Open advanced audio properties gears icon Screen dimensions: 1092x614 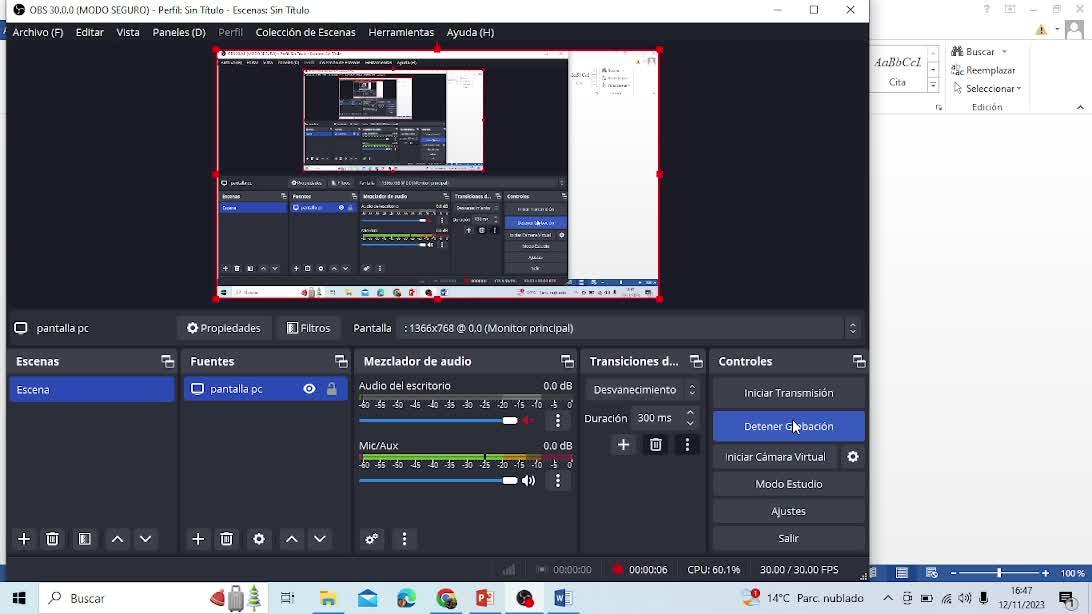[x=372, y=539]
